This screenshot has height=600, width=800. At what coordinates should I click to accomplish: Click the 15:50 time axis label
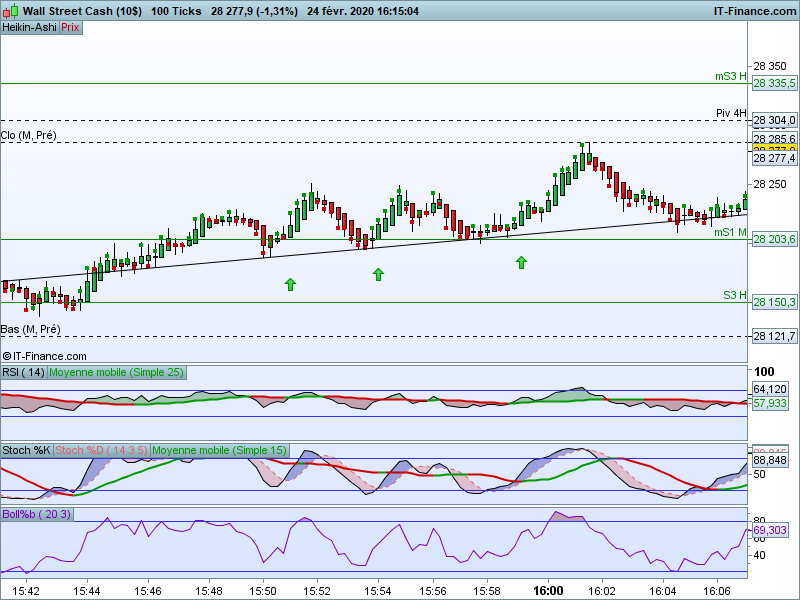pos(263,591)
